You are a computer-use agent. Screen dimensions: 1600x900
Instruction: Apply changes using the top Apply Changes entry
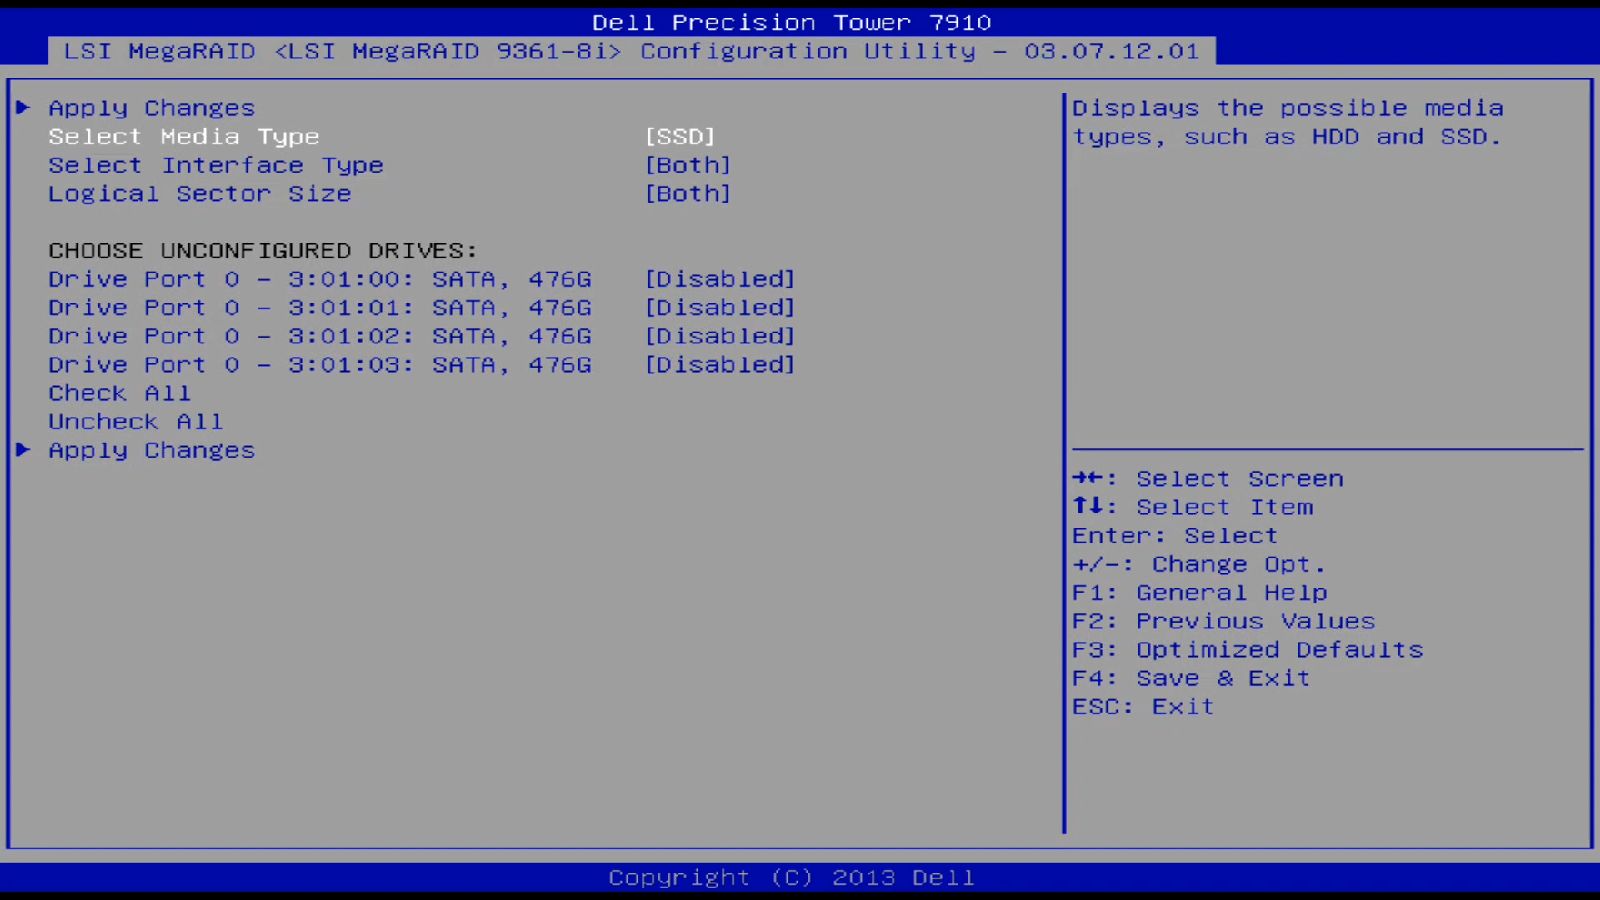[x=151, y=107]
